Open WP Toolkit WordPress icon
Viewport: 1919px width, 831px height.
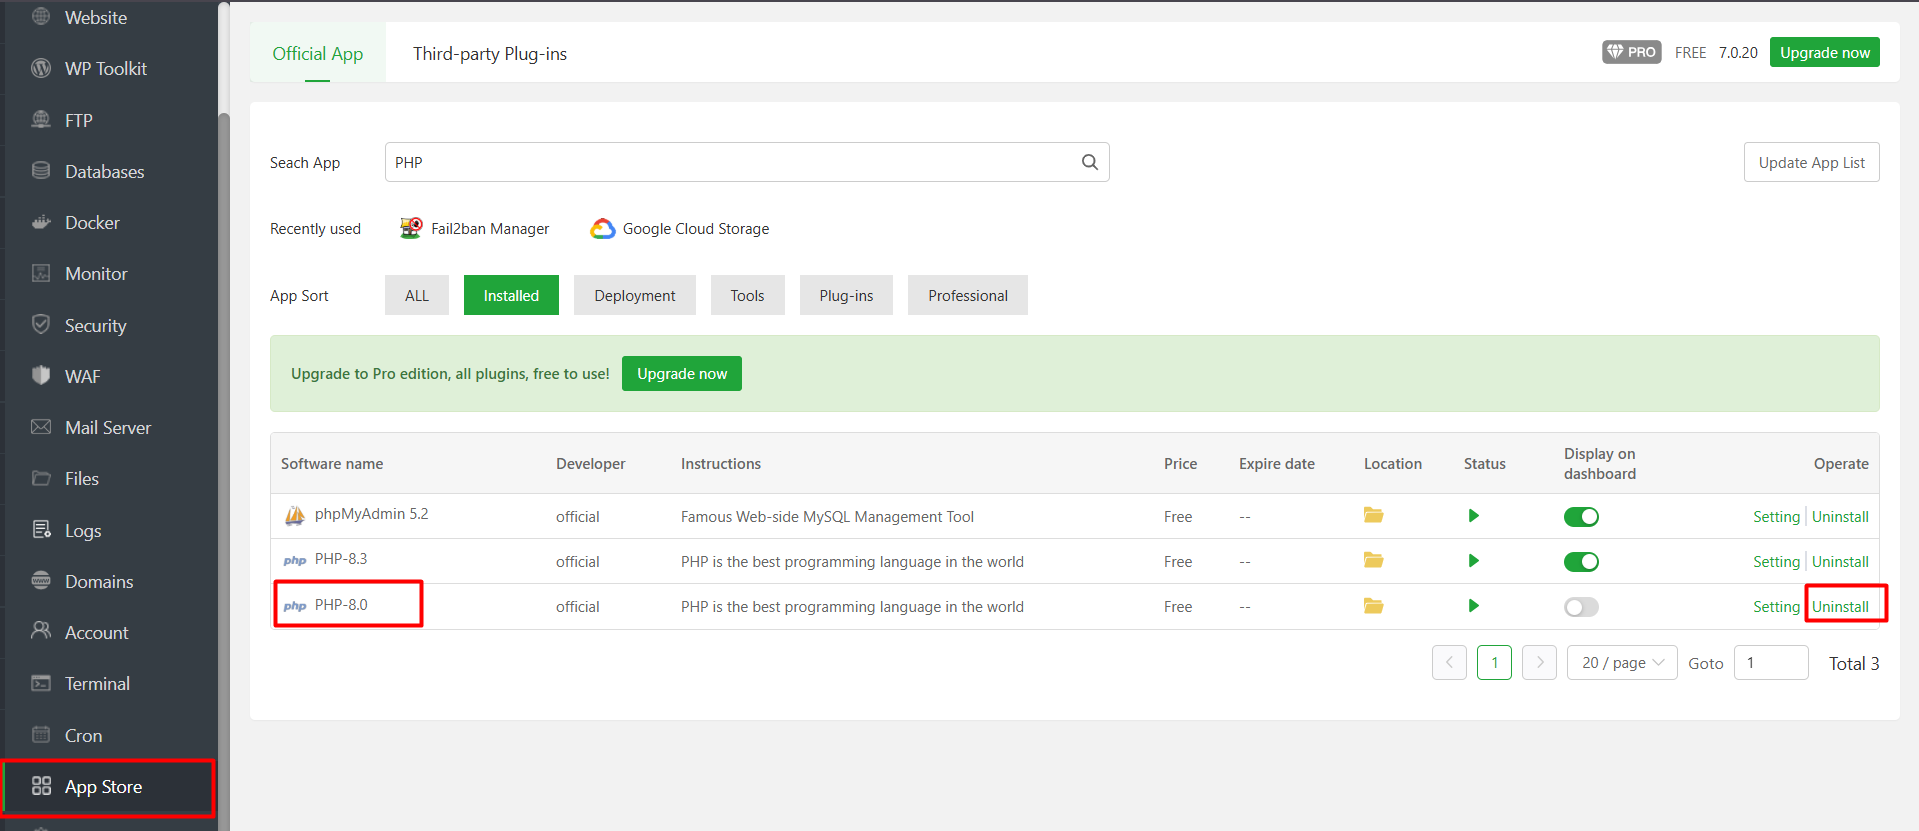pos(41,68)
